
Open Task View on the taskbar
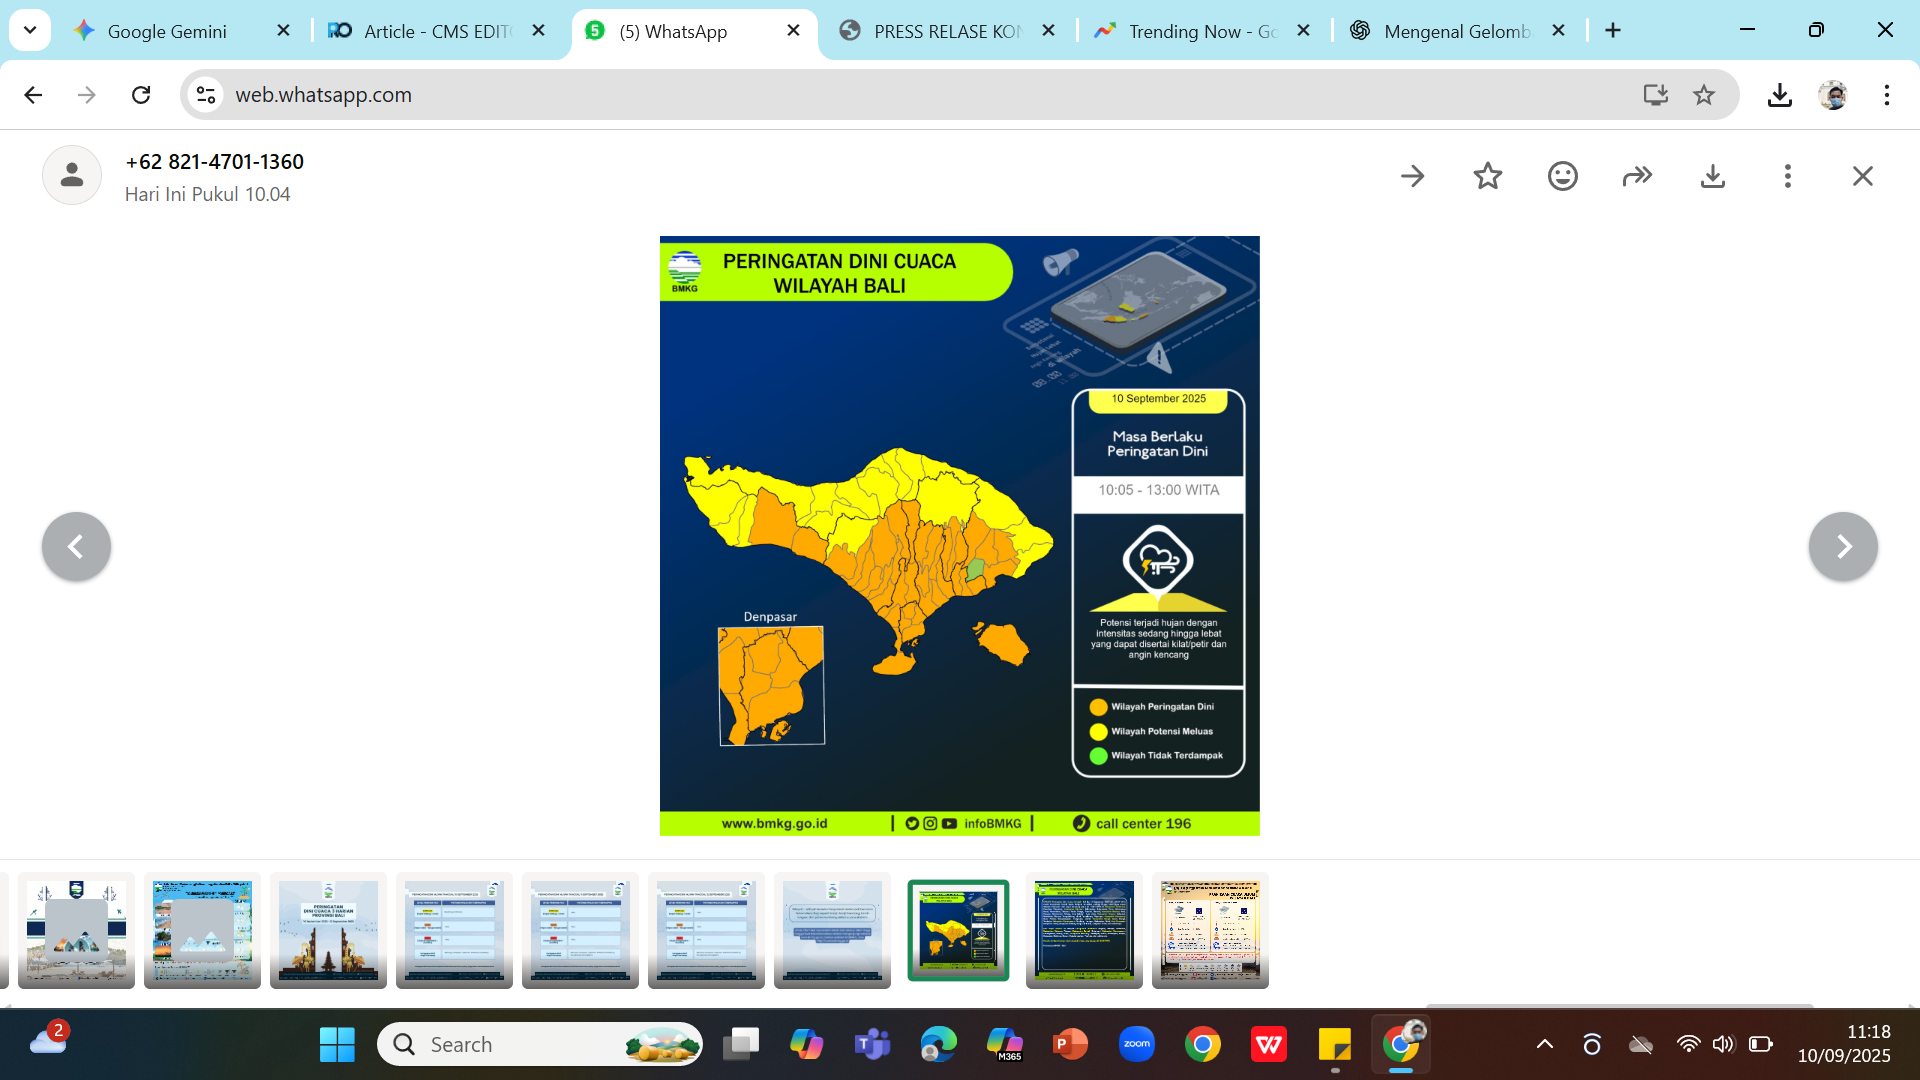741,1045
